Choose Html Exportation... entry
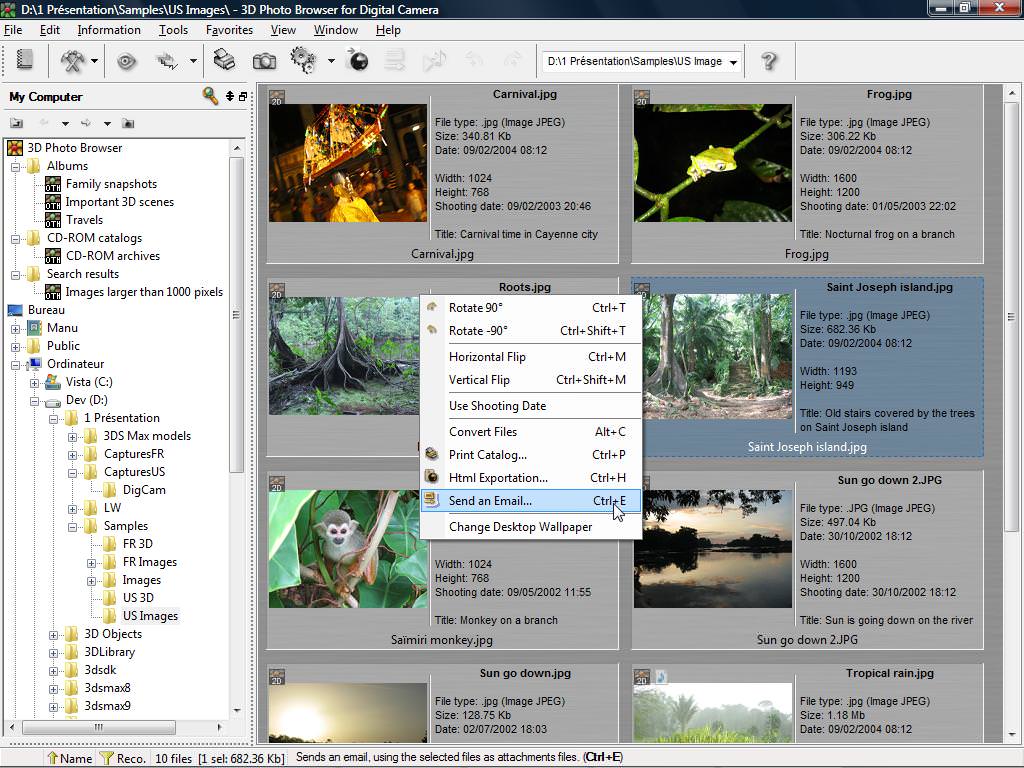 (530, 477)
